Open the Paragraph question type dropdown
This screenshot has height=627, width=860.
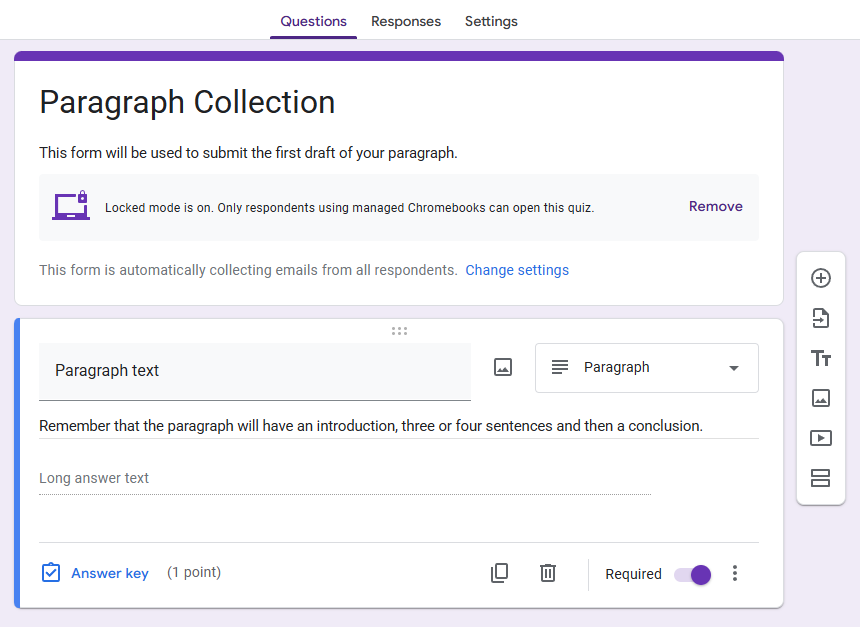(647, 368)
